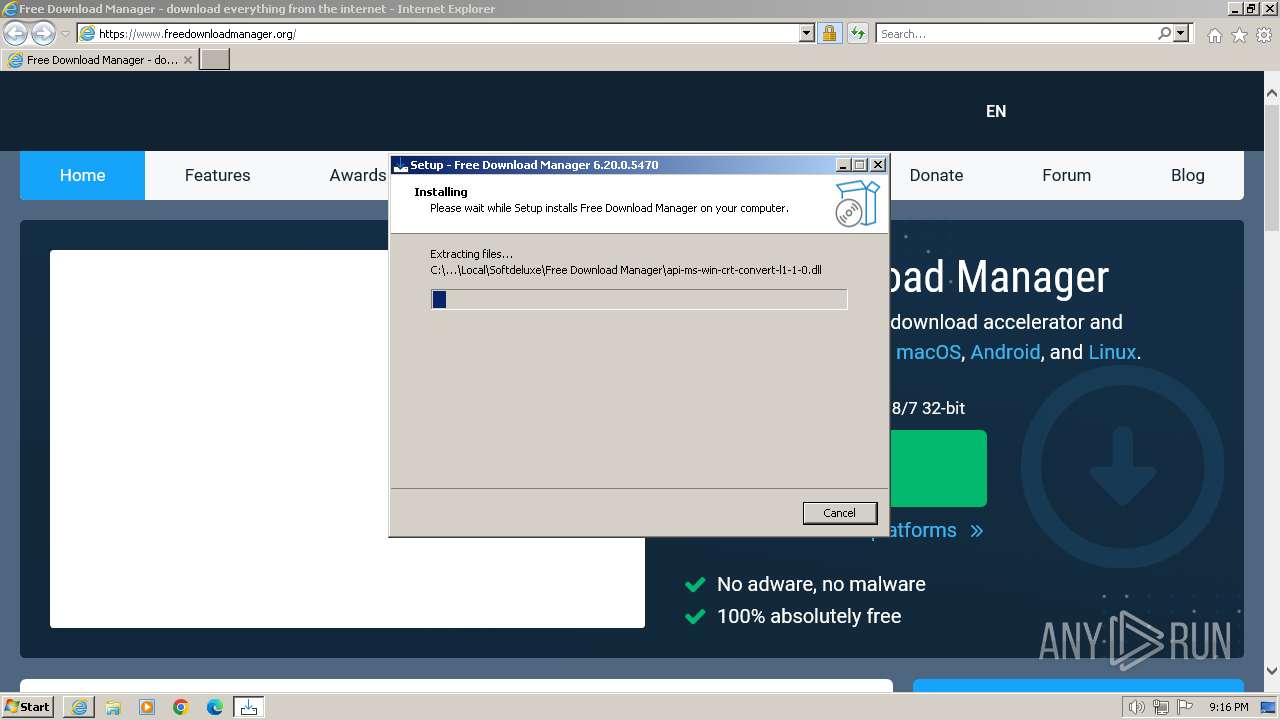The width and height of the screenshot is (1280, 720).
Task: Open the Home site menu item
Action: pos(82,175)
